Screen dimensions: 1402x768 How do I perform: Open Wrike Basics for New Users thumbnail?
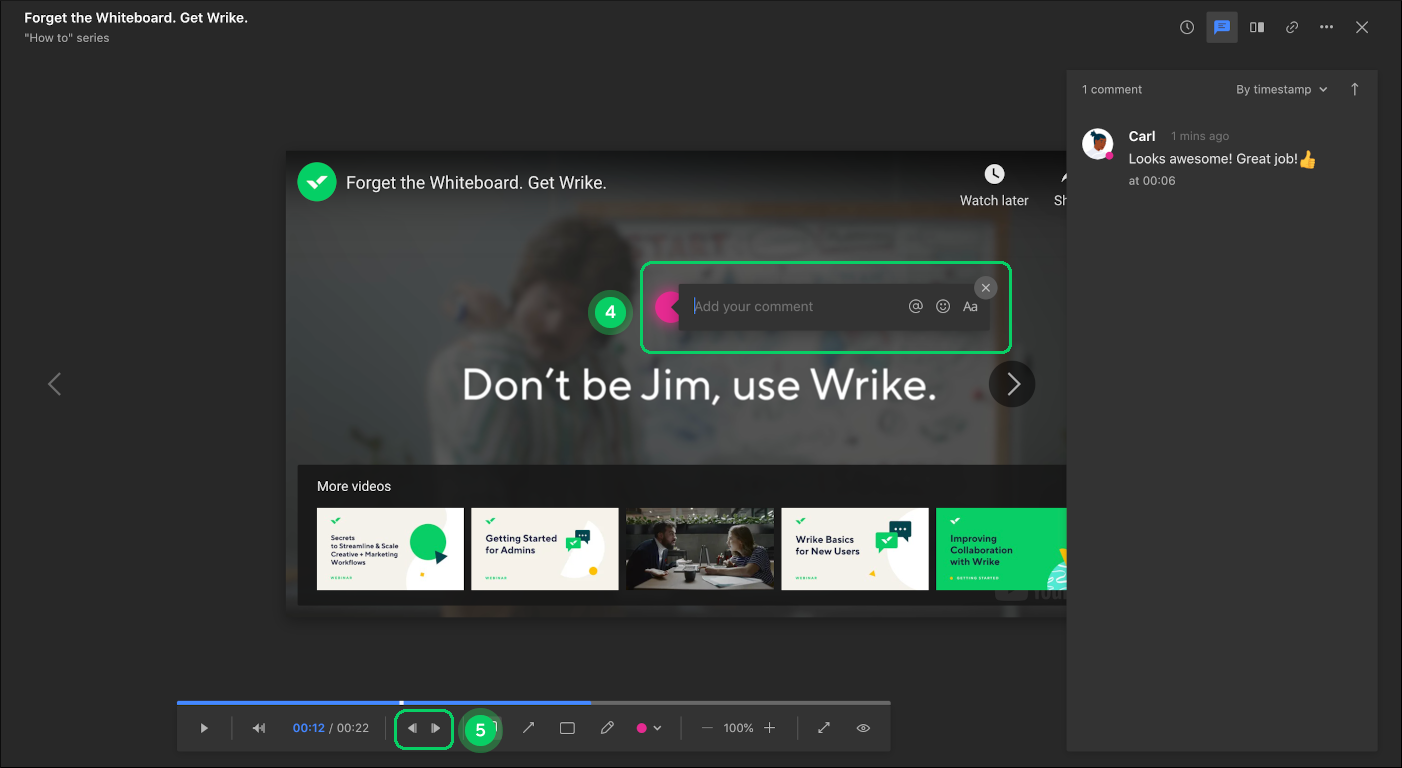[855, 549]
